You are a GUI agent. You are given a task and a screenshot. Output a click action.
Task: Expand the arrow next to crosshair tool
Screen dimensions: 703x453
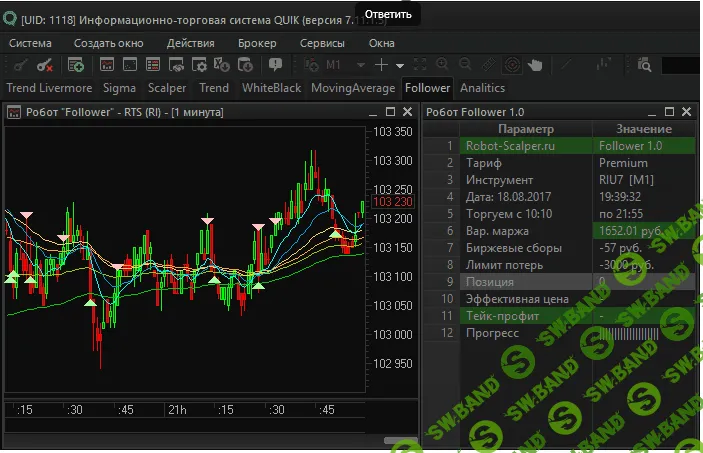click(400, 65)
